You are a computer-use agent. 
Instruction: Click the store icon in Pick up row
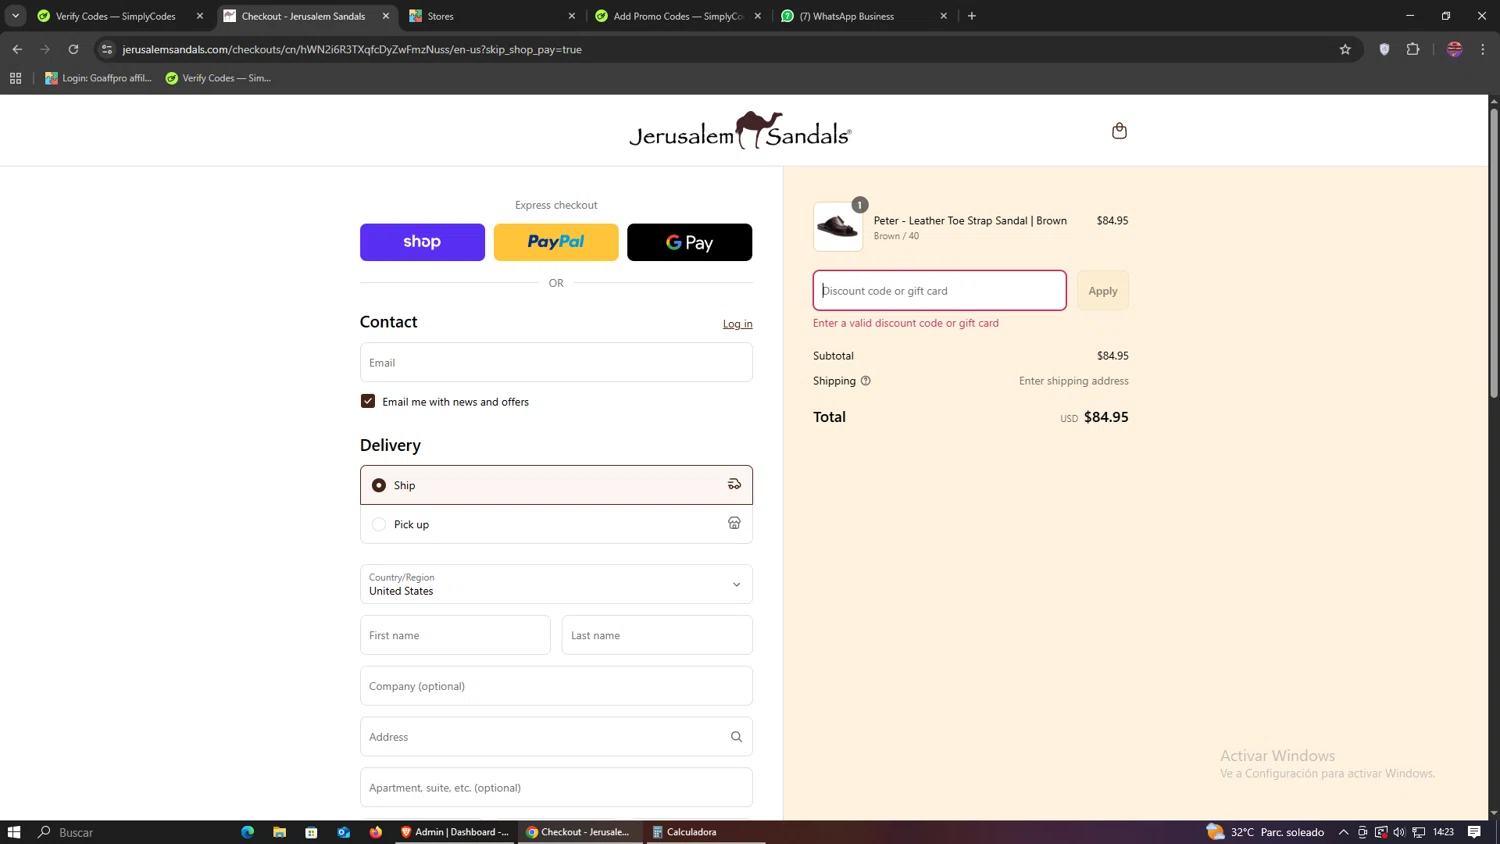click(734, 524)
